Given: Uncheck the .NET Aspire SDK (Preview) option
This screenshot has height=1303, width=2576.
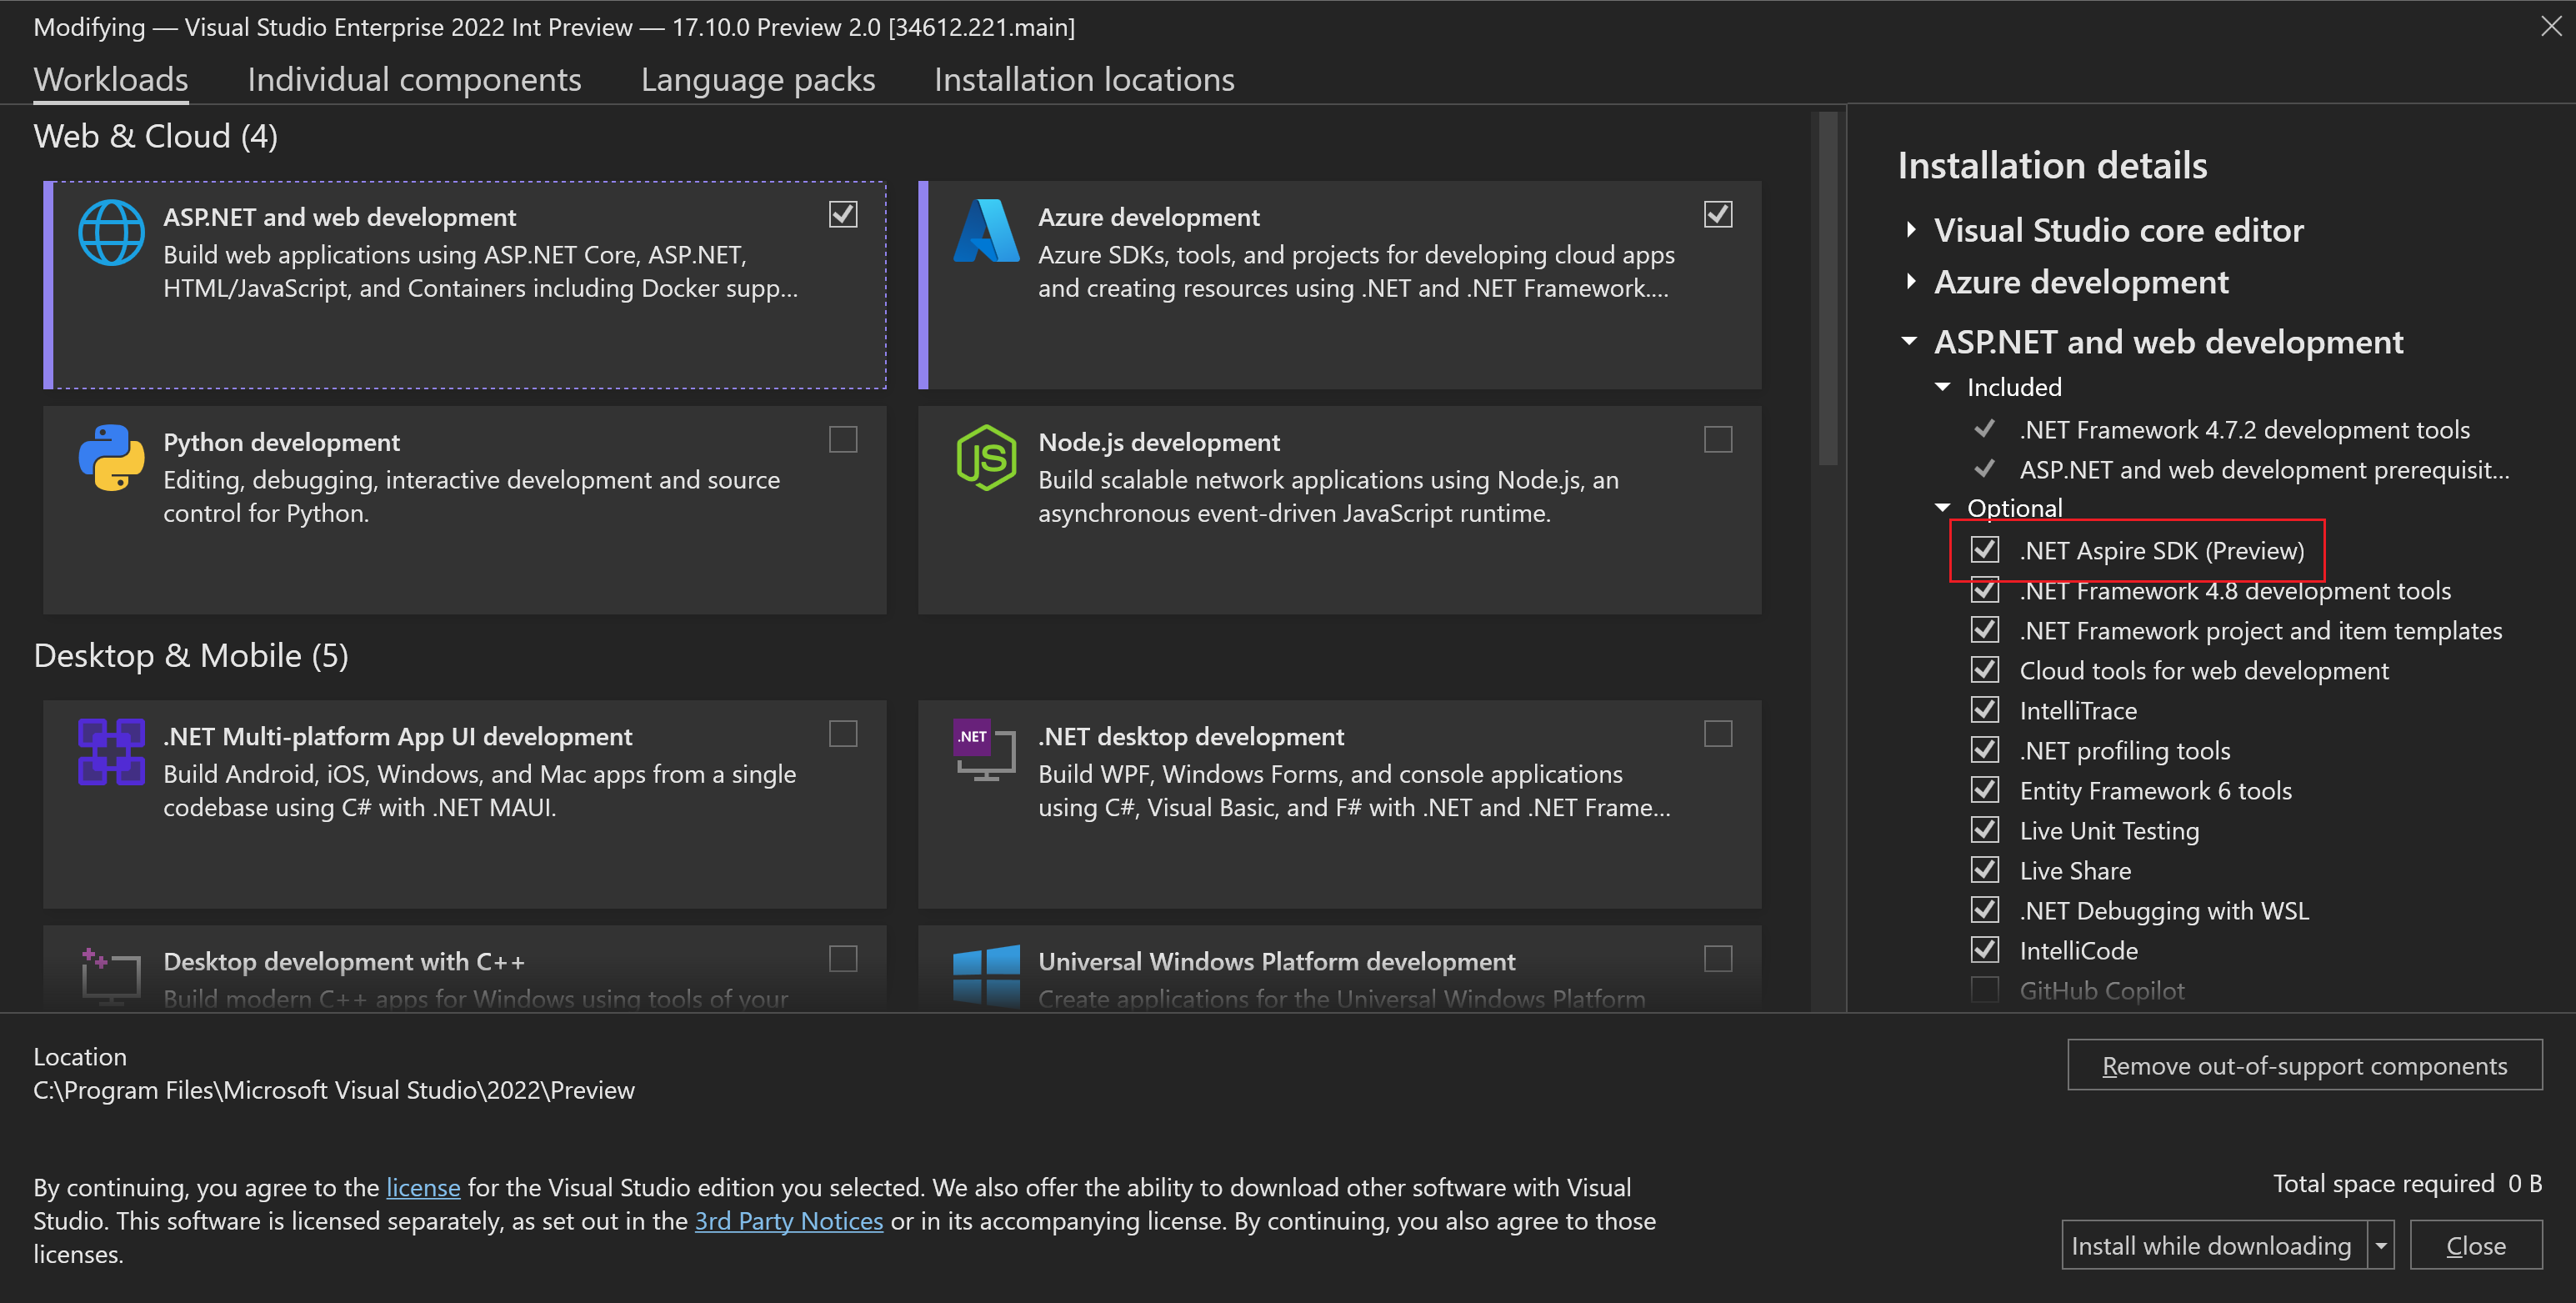Looking at the screenshot, I should 1985,549.
